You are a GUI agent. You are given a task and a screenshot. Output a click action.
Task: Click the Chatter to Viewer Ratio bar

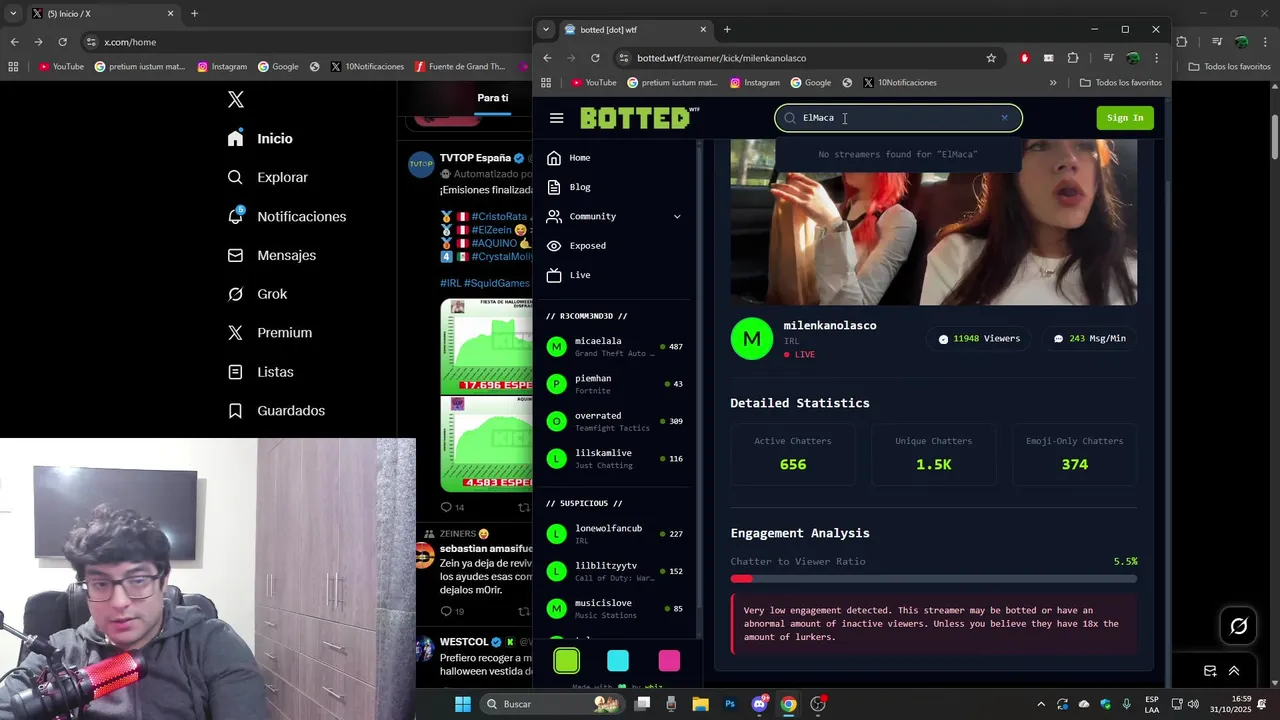click(x=933, y=578)
